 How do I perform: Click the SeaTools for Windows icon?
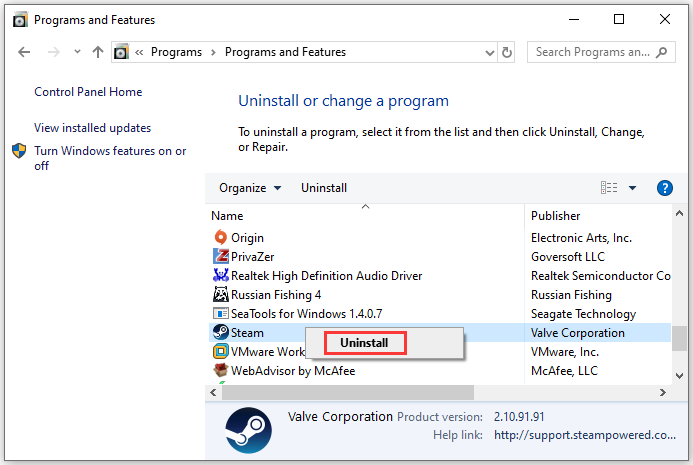(x=221, y=313)
